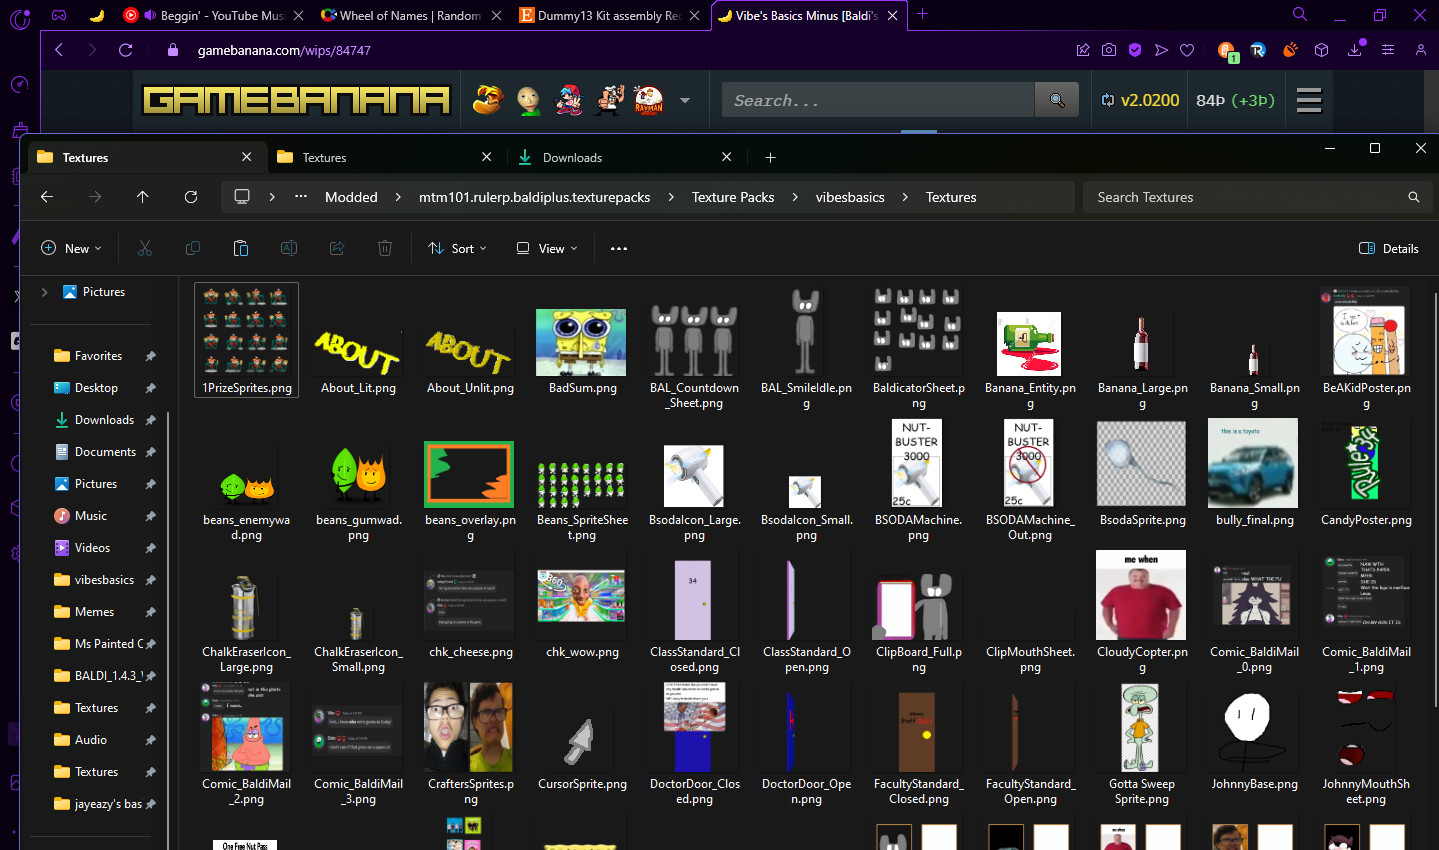Open the See more ellipsis in toolbar

(619, 248)
